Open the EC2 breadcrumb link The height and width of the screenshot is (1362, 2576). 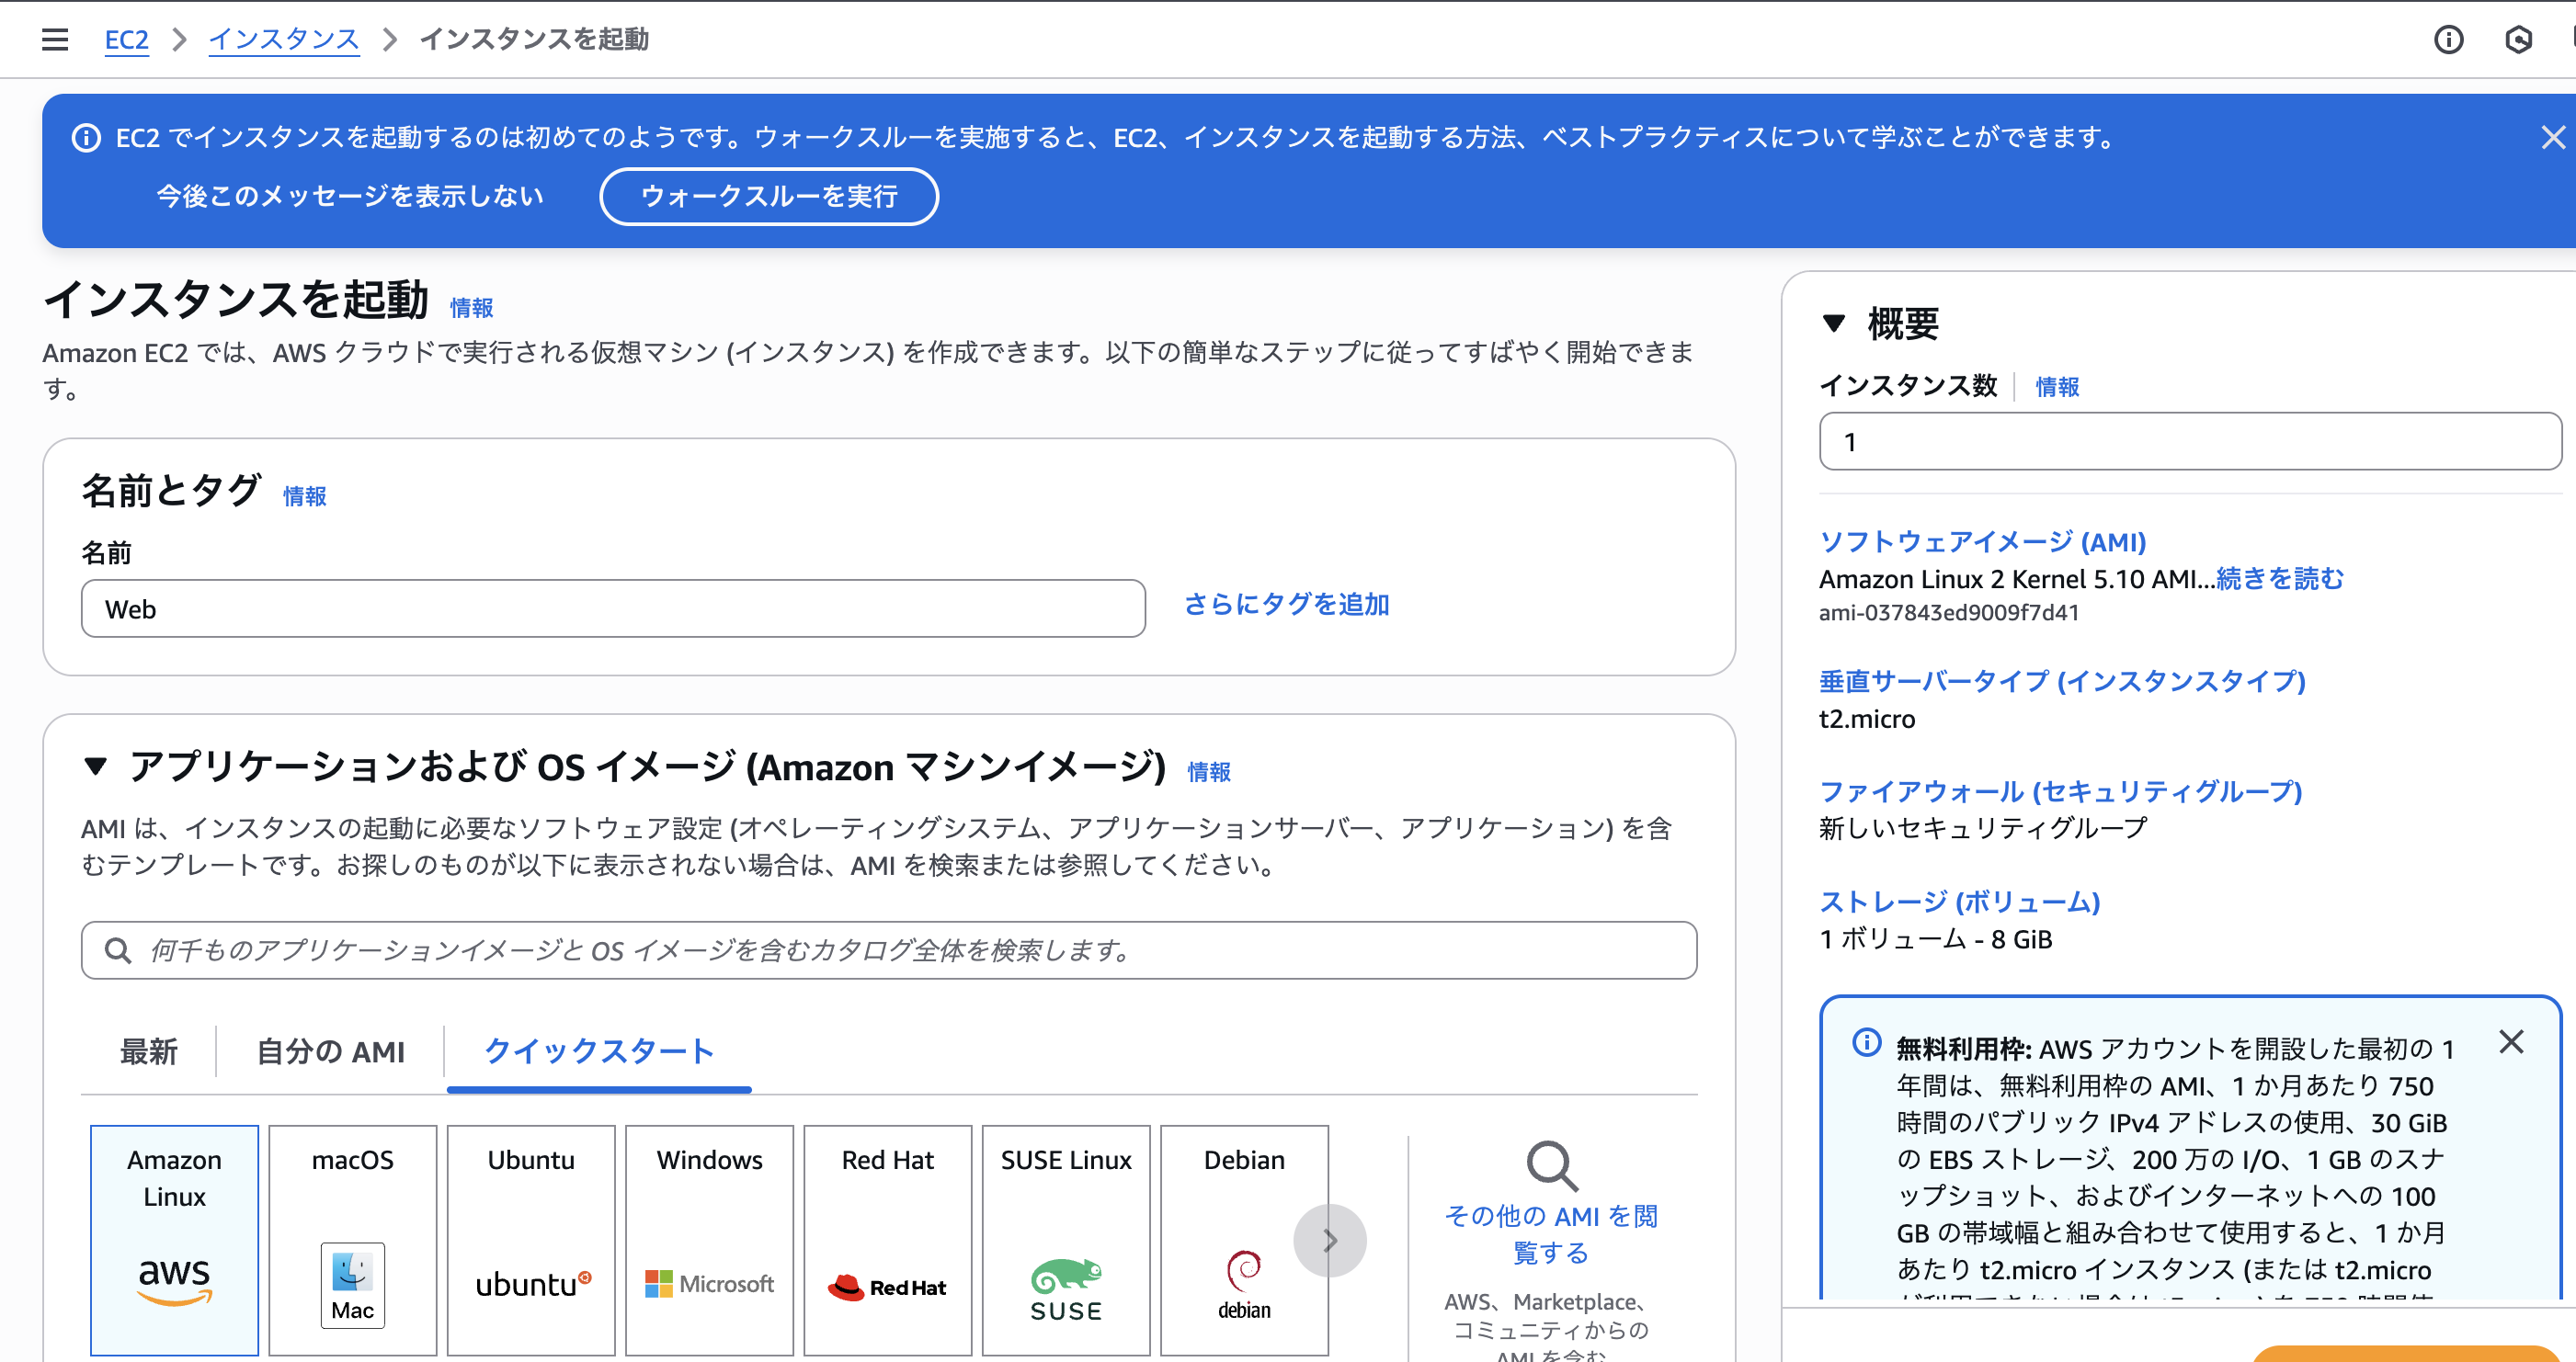126,39
